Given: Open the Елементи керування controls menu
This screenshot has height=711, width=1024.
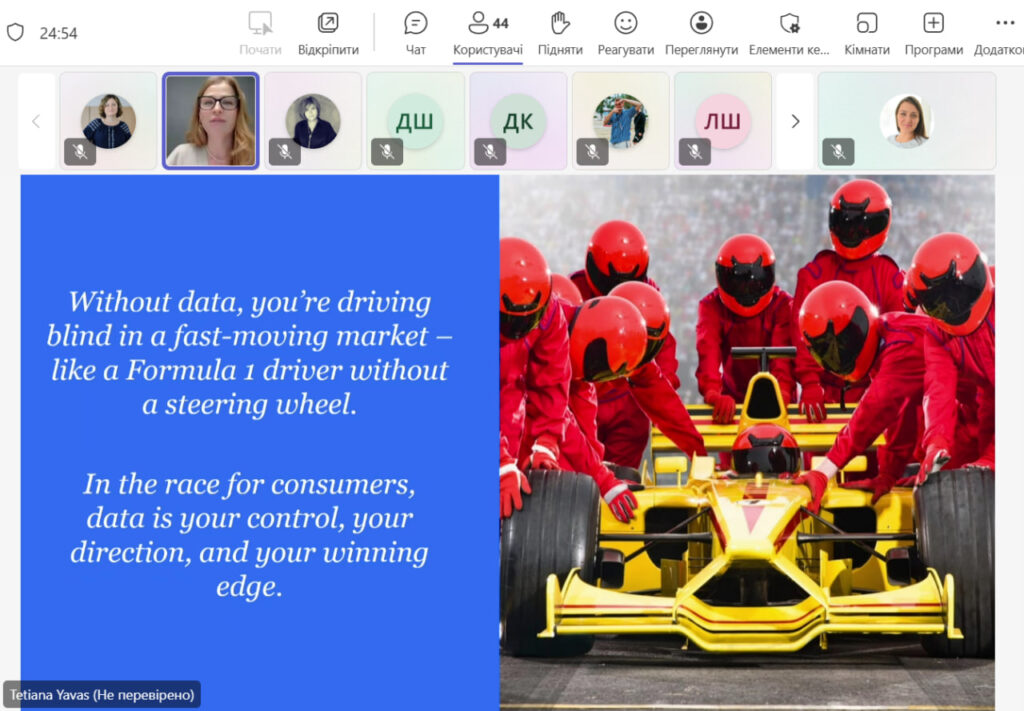Looking at the screenshot, I should pos(789,33).
